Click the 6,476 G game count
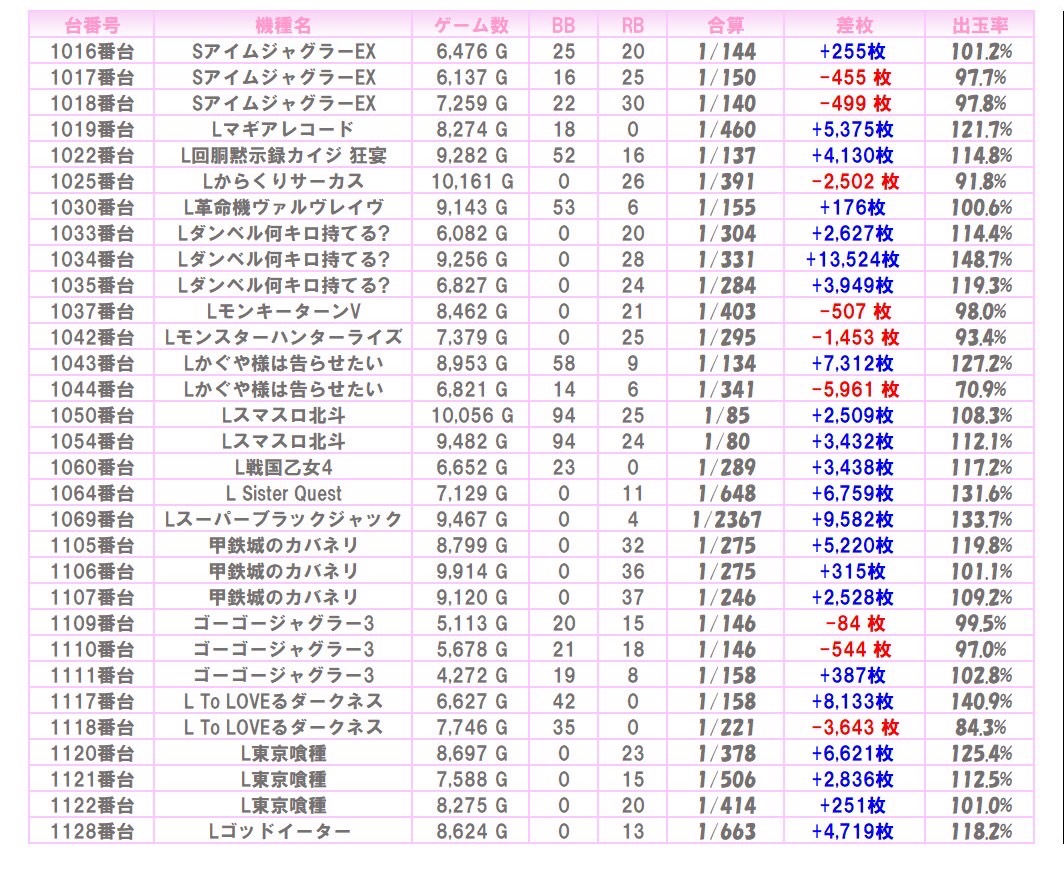Image resolution: width=1064 pixels, height=870 pixels. pos(472,52)
